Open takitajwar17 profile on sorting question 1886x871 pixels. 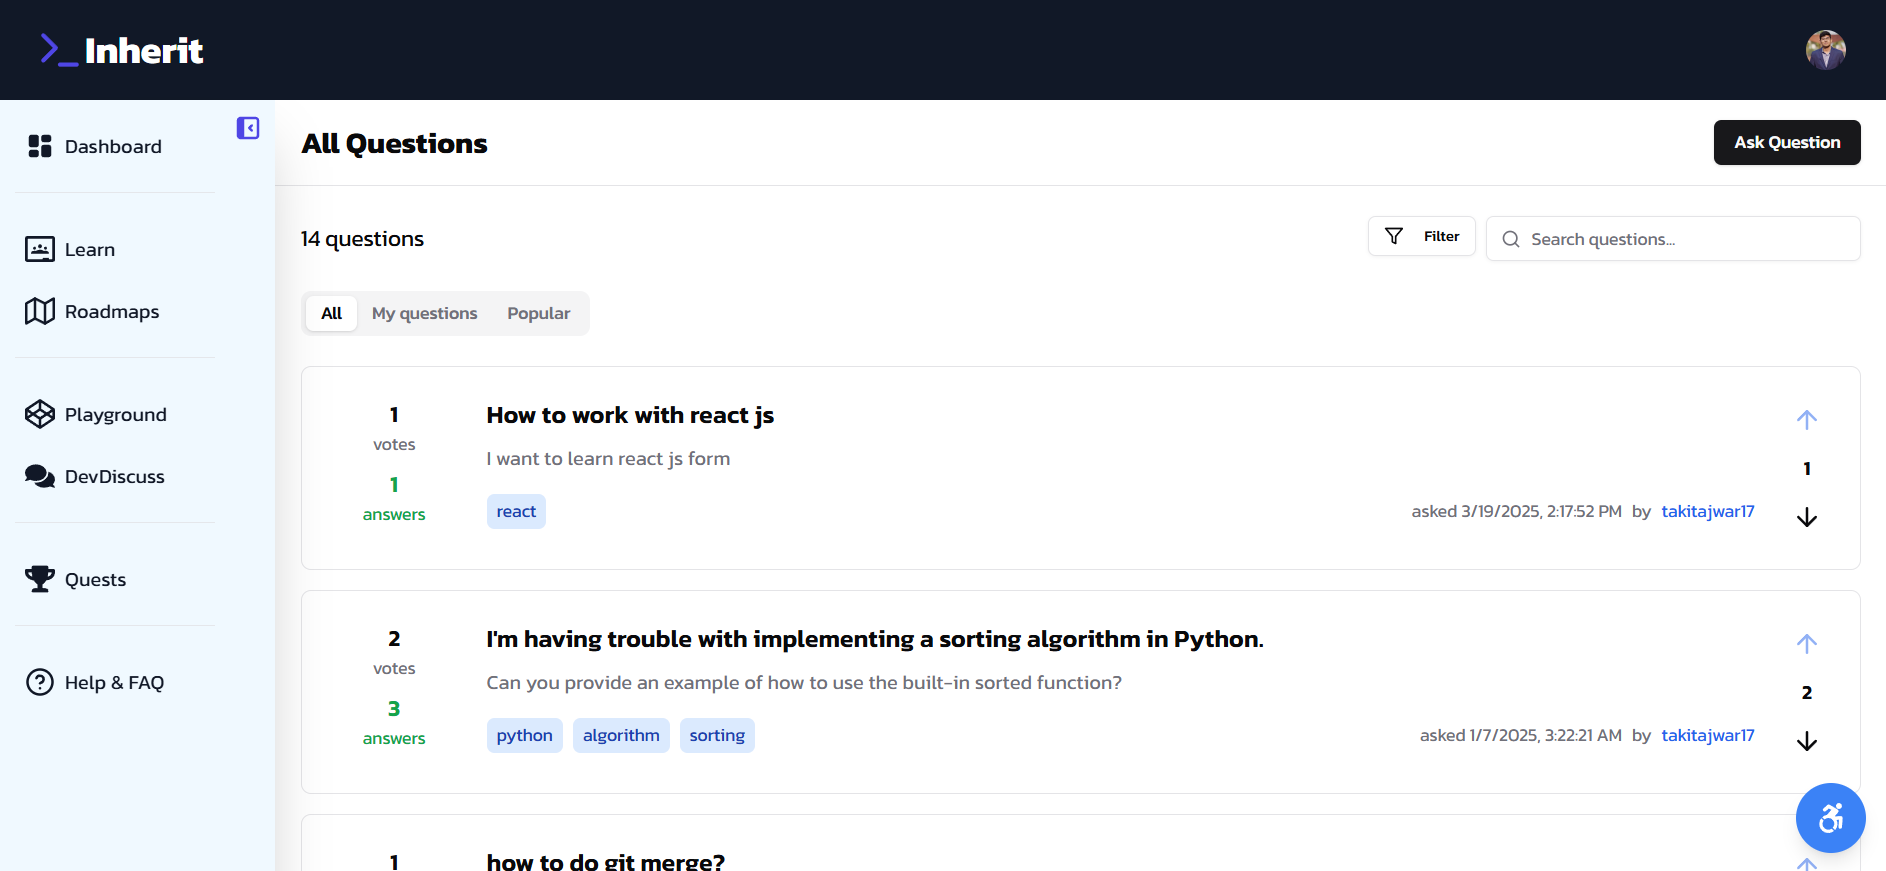click(x=1708, y=735)
